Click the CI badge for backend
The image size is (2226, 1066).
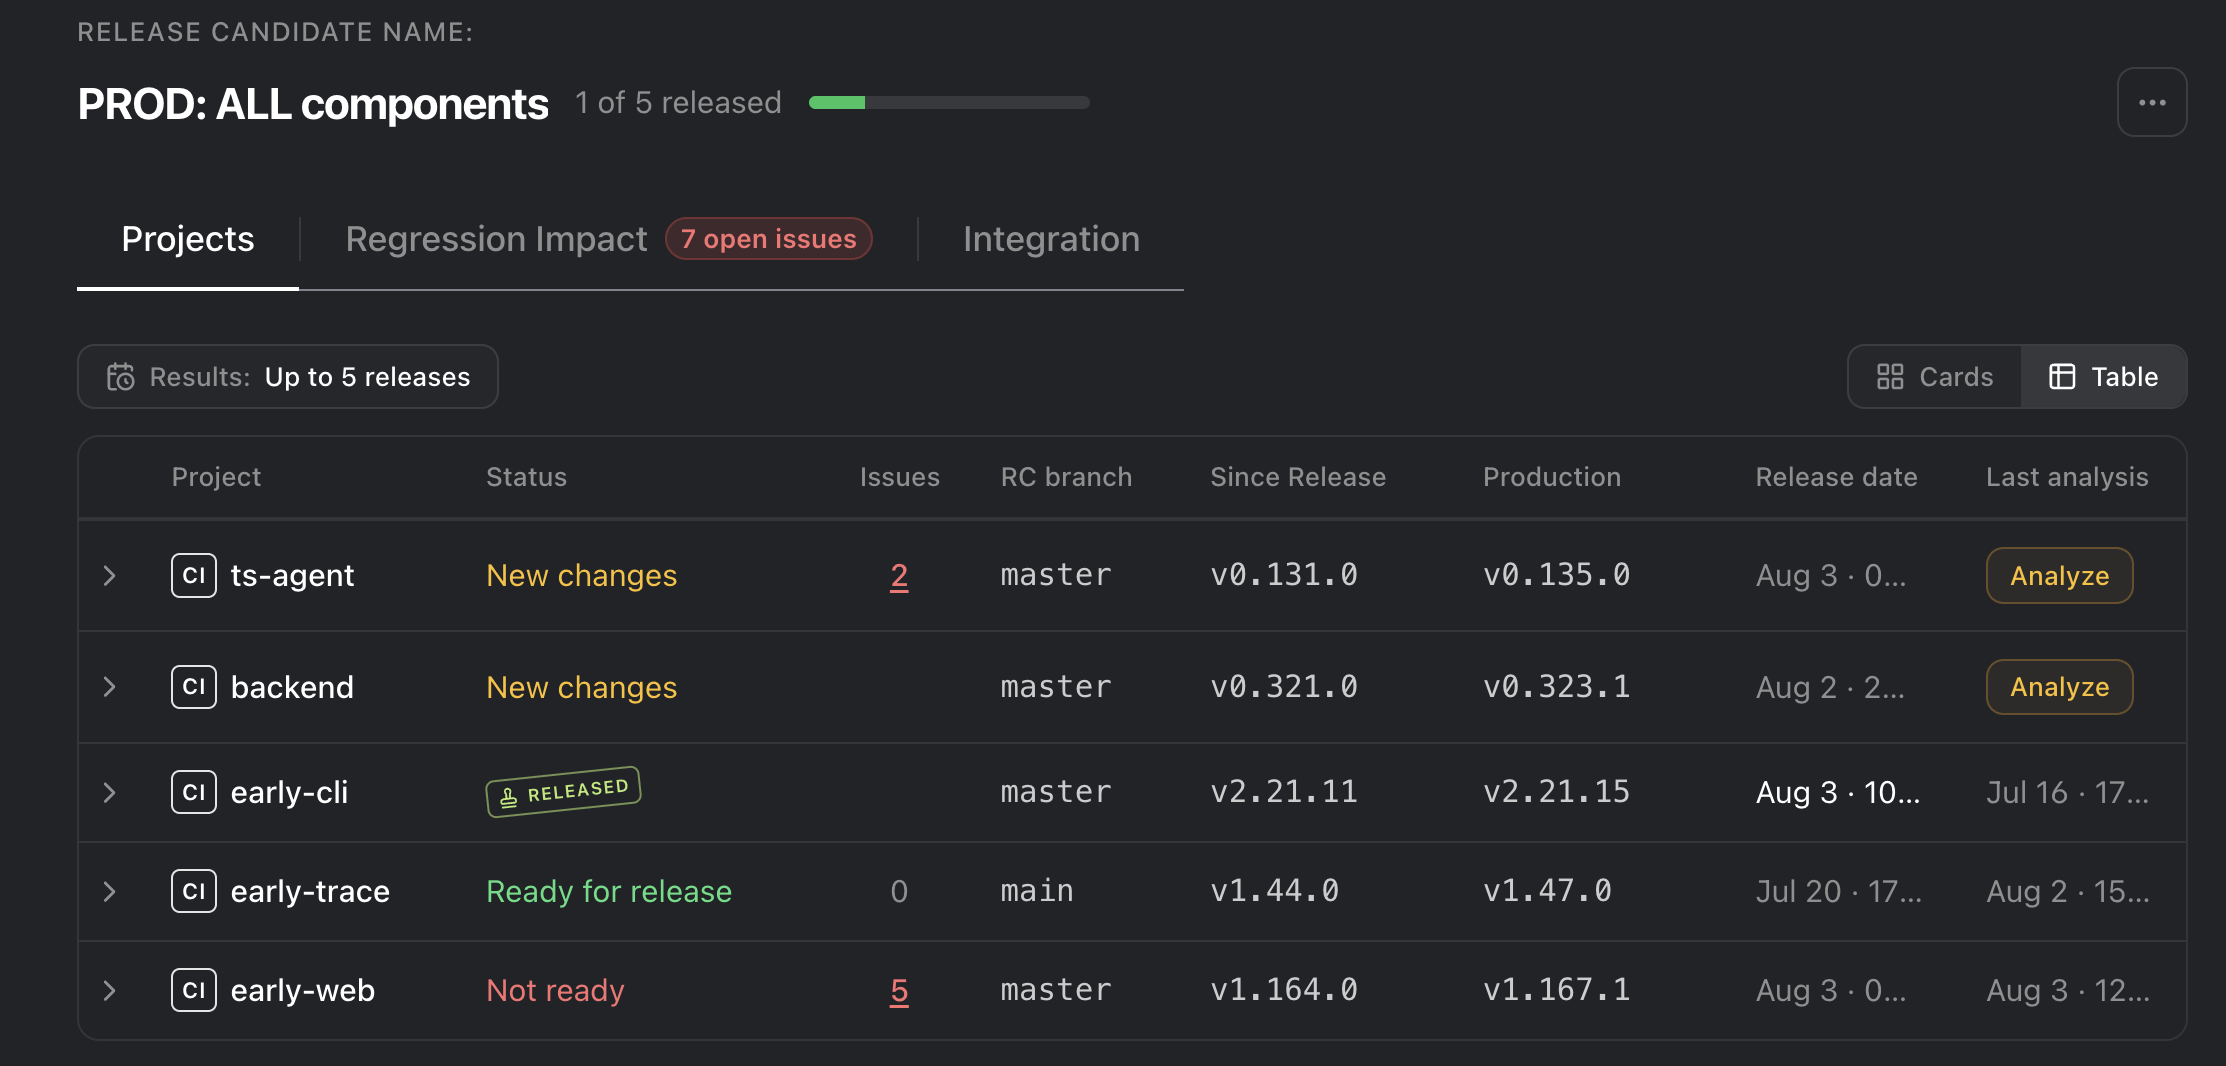pos(194,687)
